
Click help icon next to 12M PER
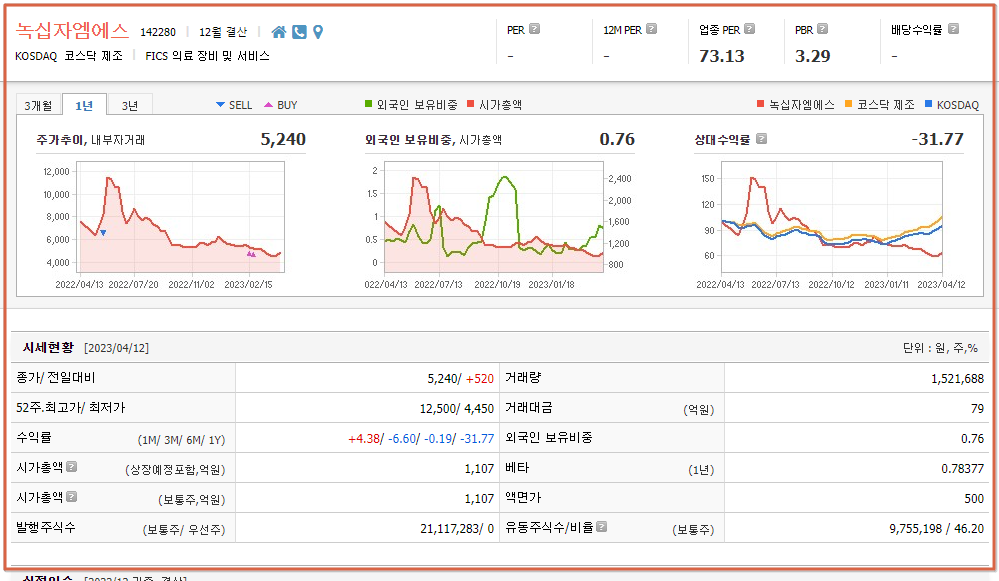coord(651,29)
